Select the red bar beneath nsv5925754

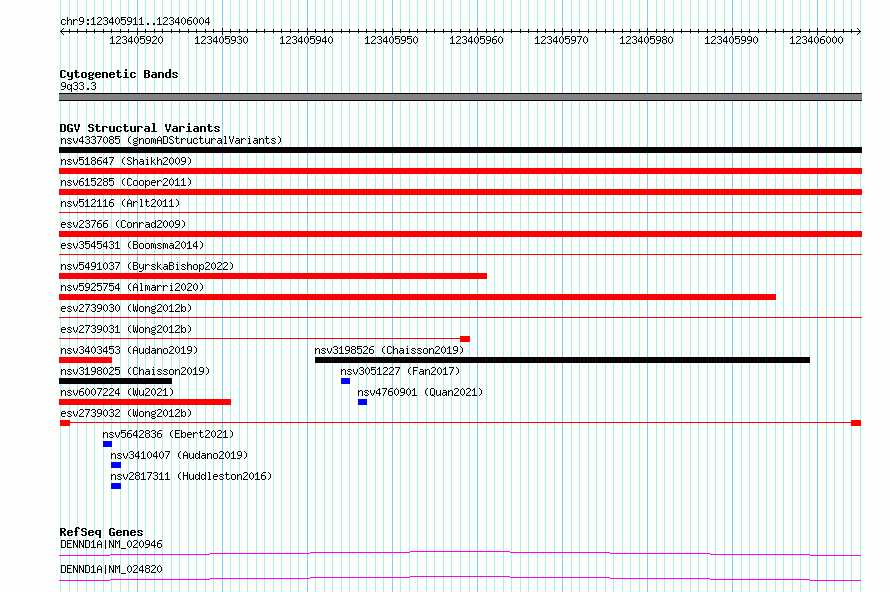tap(417, 297)
